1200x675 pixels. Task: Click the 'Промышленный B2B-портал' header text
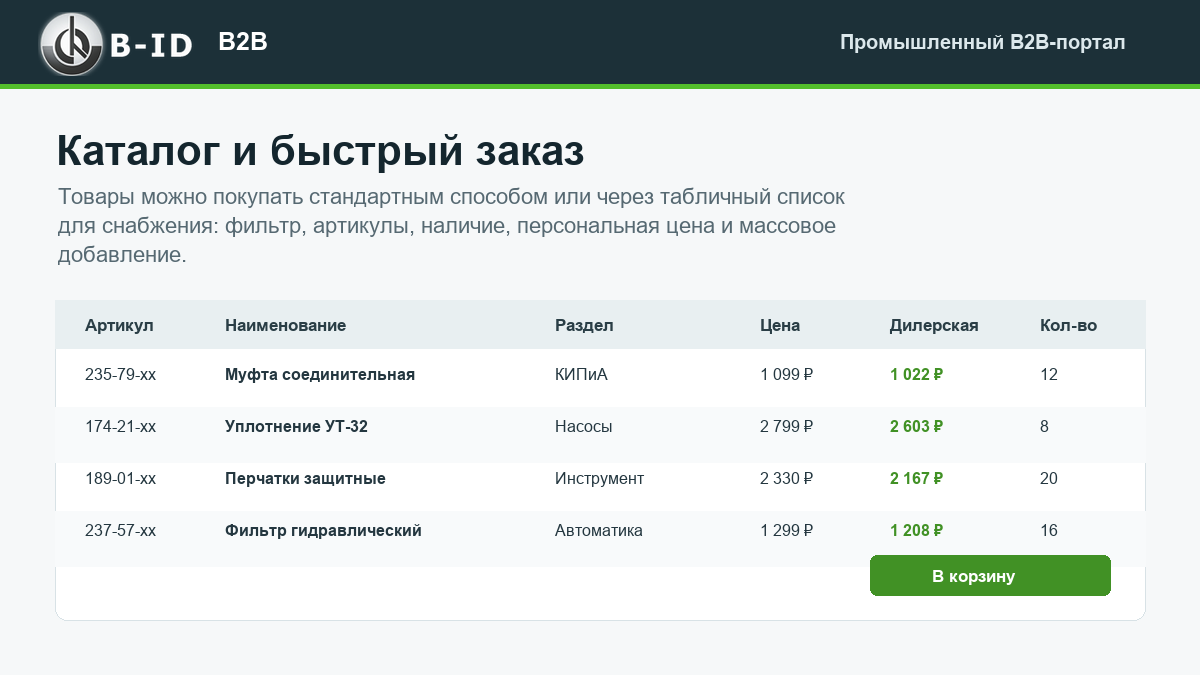click(x=982, y=42)
